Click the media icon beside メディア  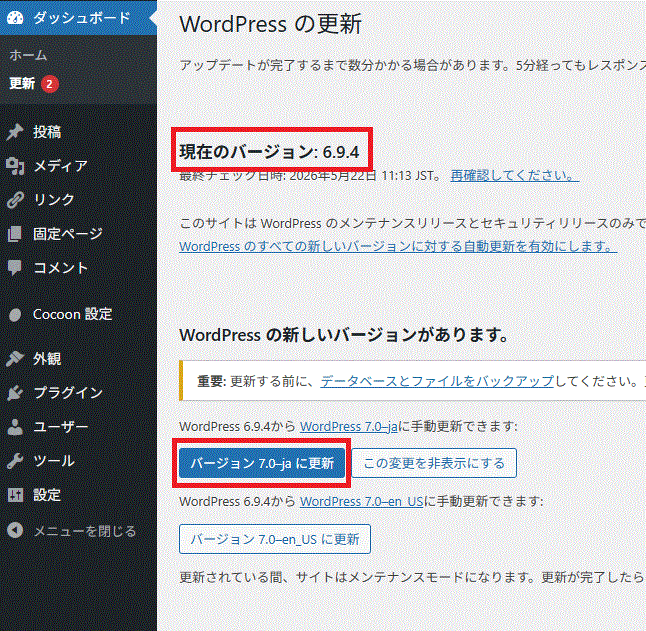tap(15, 166)
